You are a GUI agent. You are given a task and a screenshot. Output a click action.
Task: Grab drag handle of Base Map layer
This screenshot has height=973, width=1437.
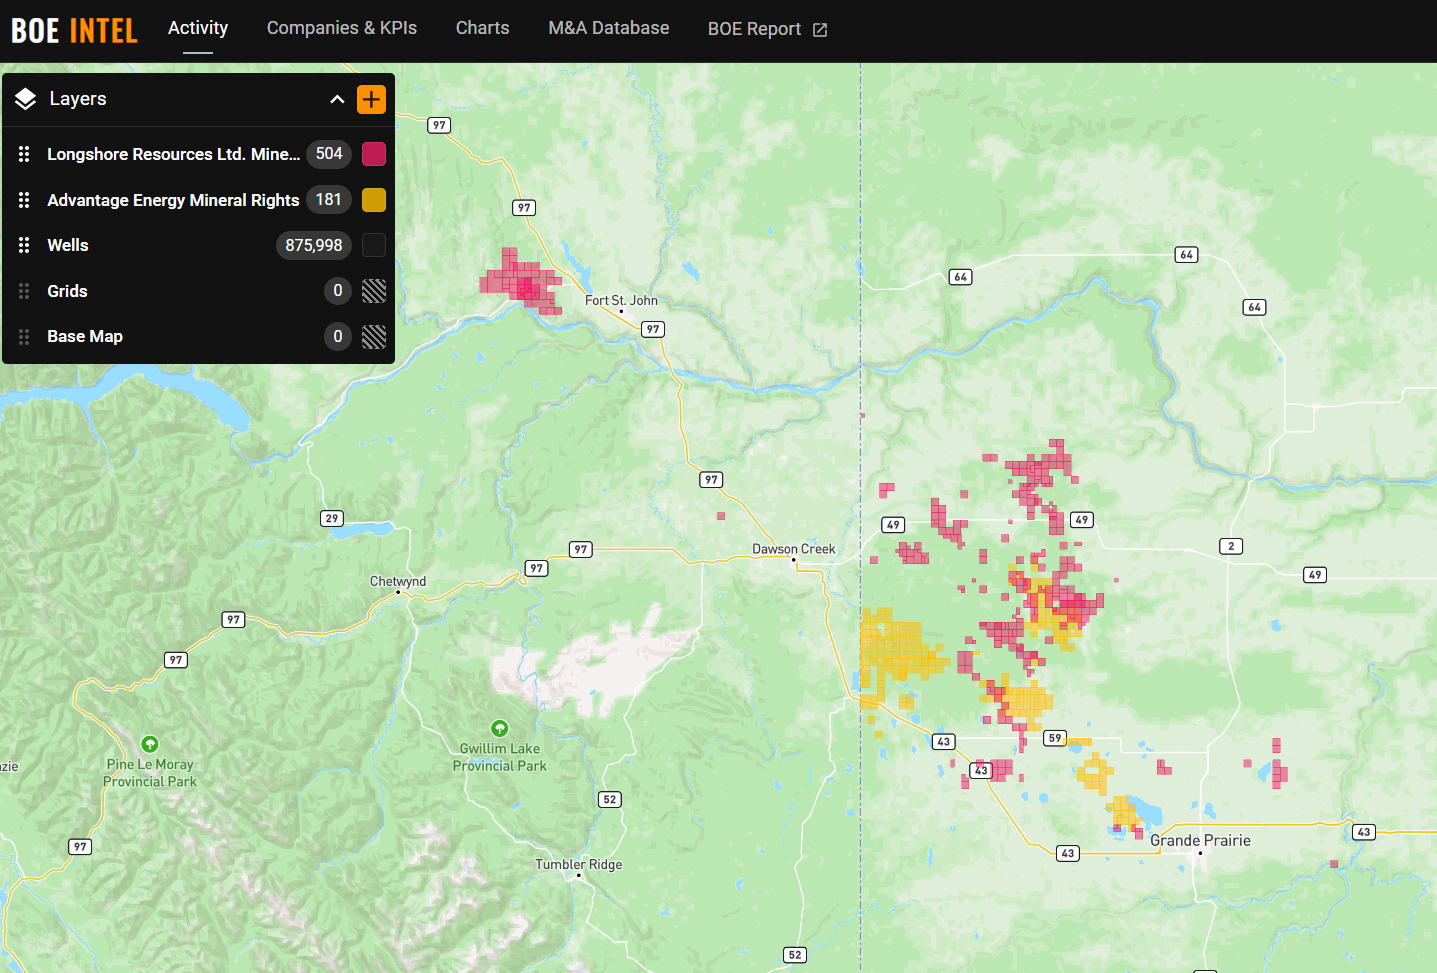click(x=24, y=337)
